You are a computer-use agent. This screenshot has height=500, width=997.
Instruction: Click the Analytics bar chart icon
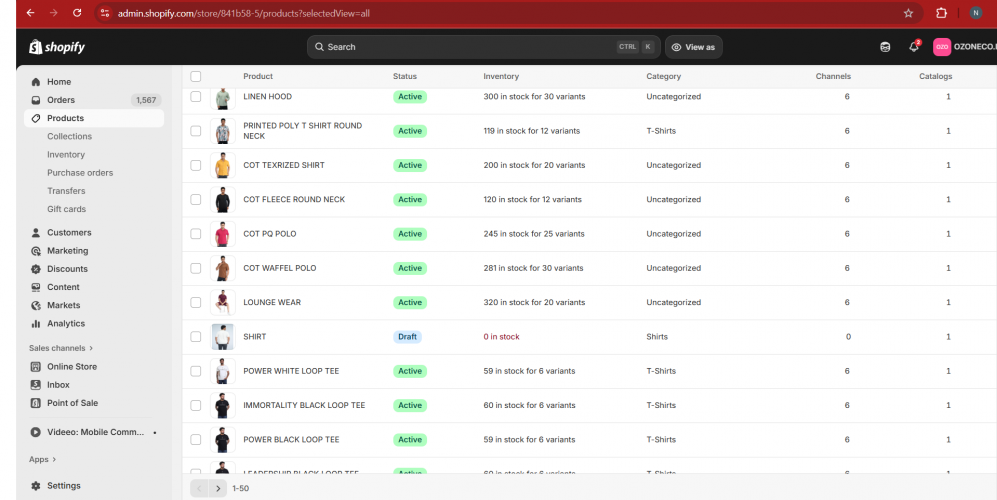36,324
